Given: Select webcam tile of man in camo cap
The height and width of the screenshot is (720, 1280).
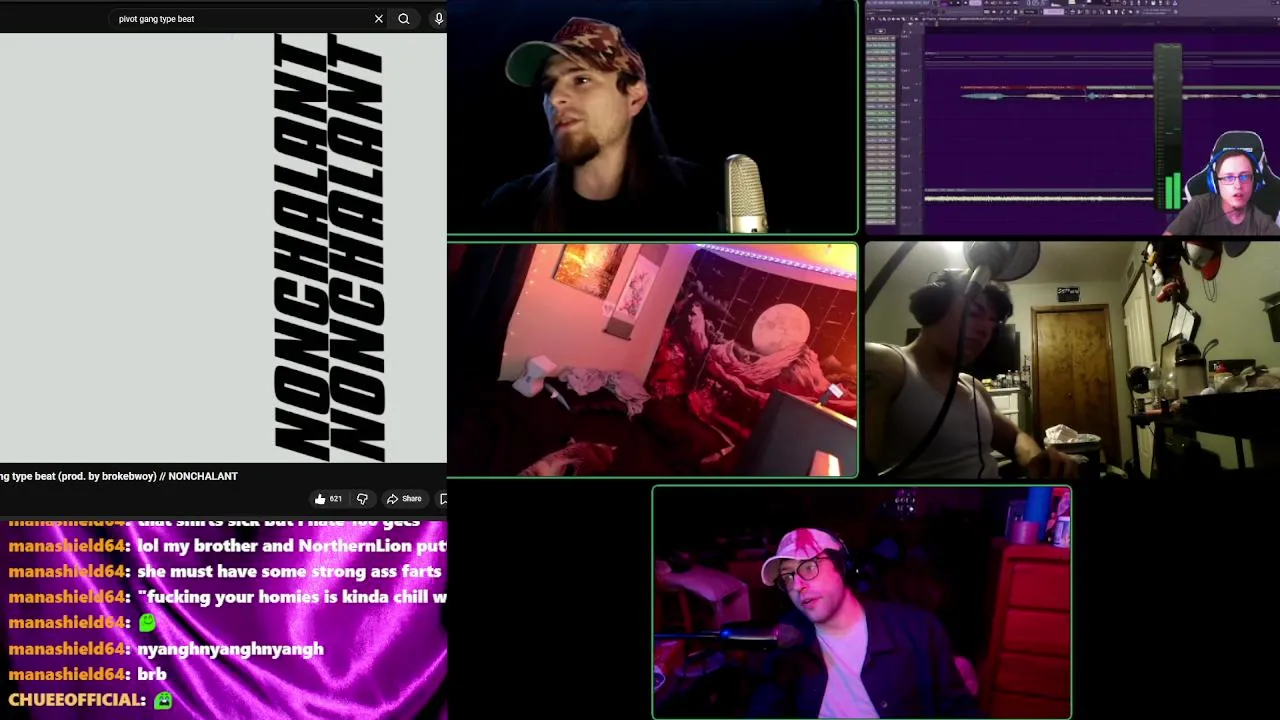Looking at the screenshot, I should coord(652,118).
